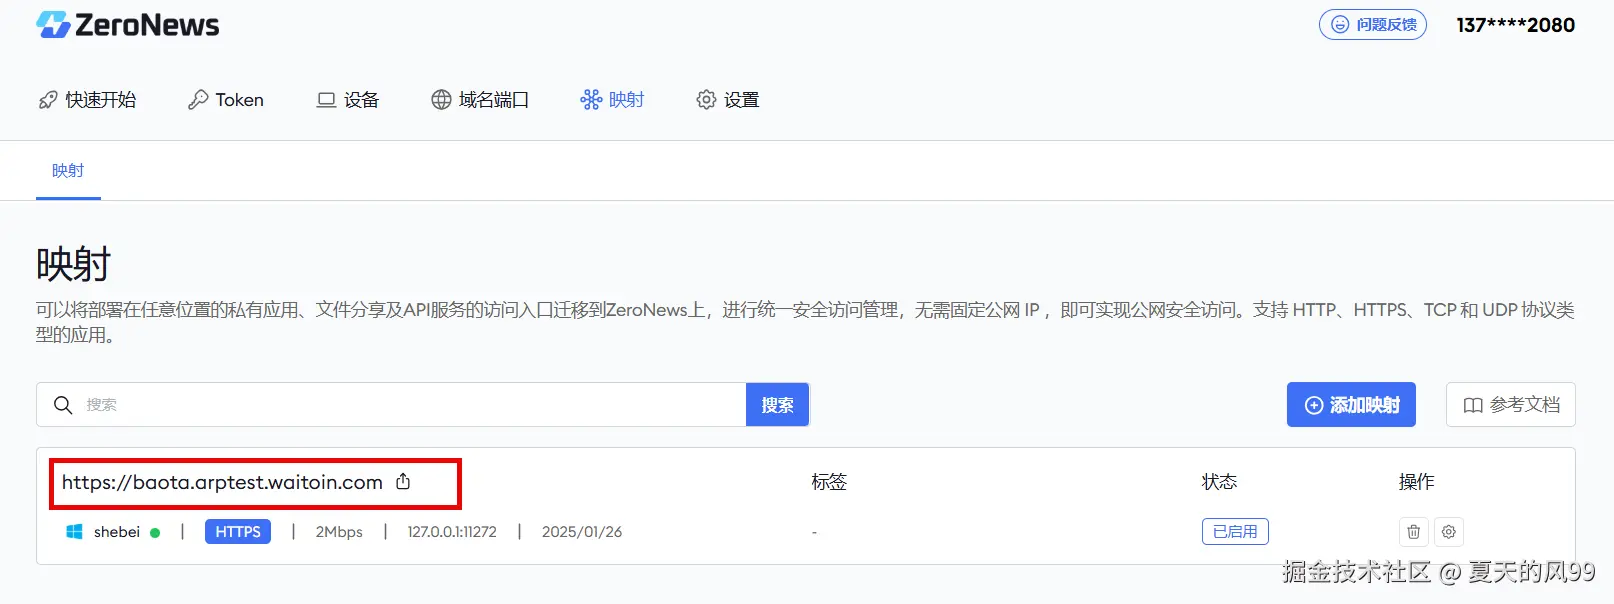The height and width of the screenshot is (604, 1614).
Task: Go to 快速开始 in the navigation
Action: click(88, 100)
